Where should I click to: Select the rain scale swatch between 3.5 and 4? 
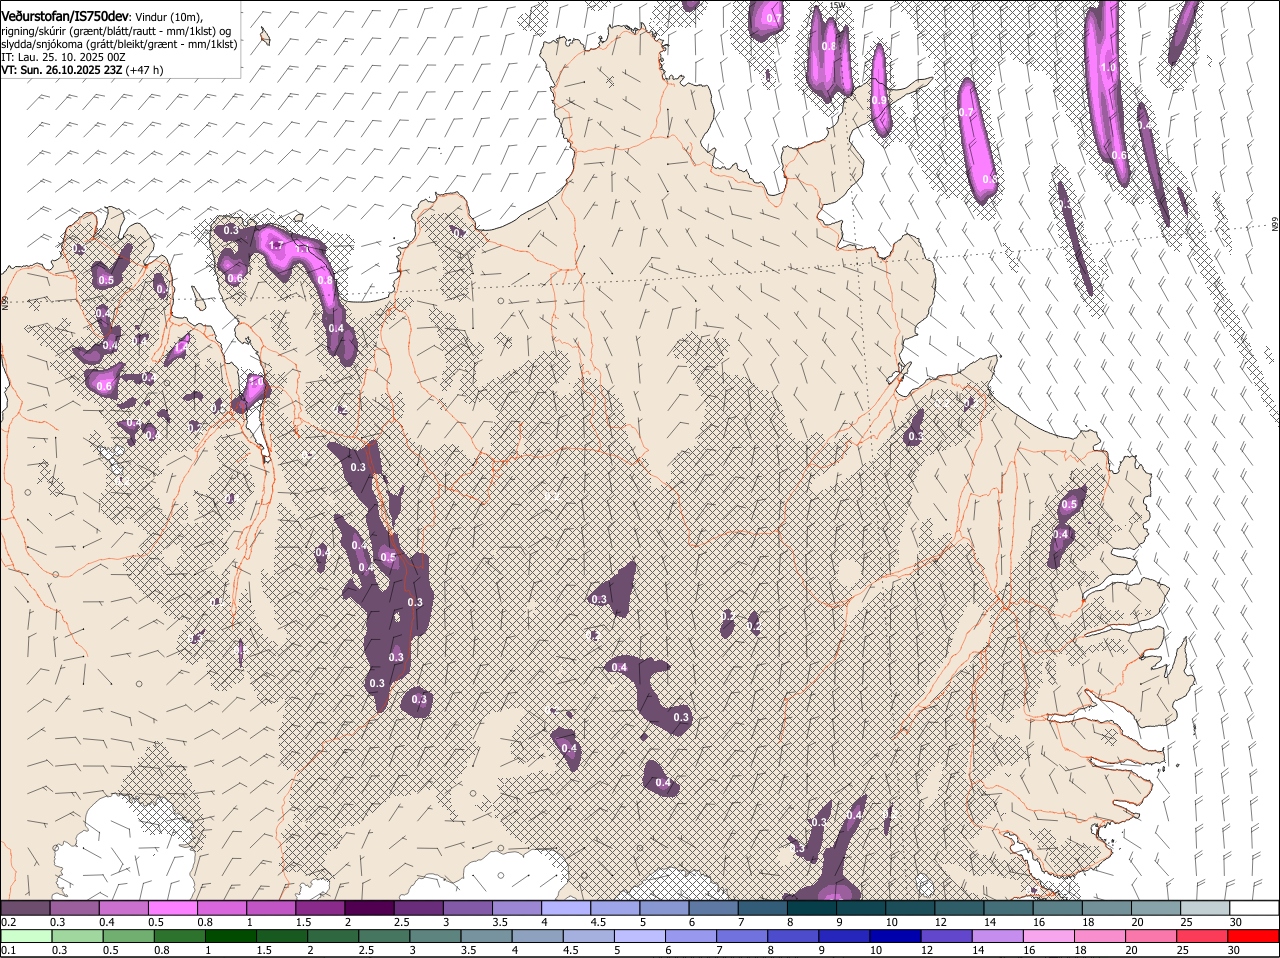(486, 936)
